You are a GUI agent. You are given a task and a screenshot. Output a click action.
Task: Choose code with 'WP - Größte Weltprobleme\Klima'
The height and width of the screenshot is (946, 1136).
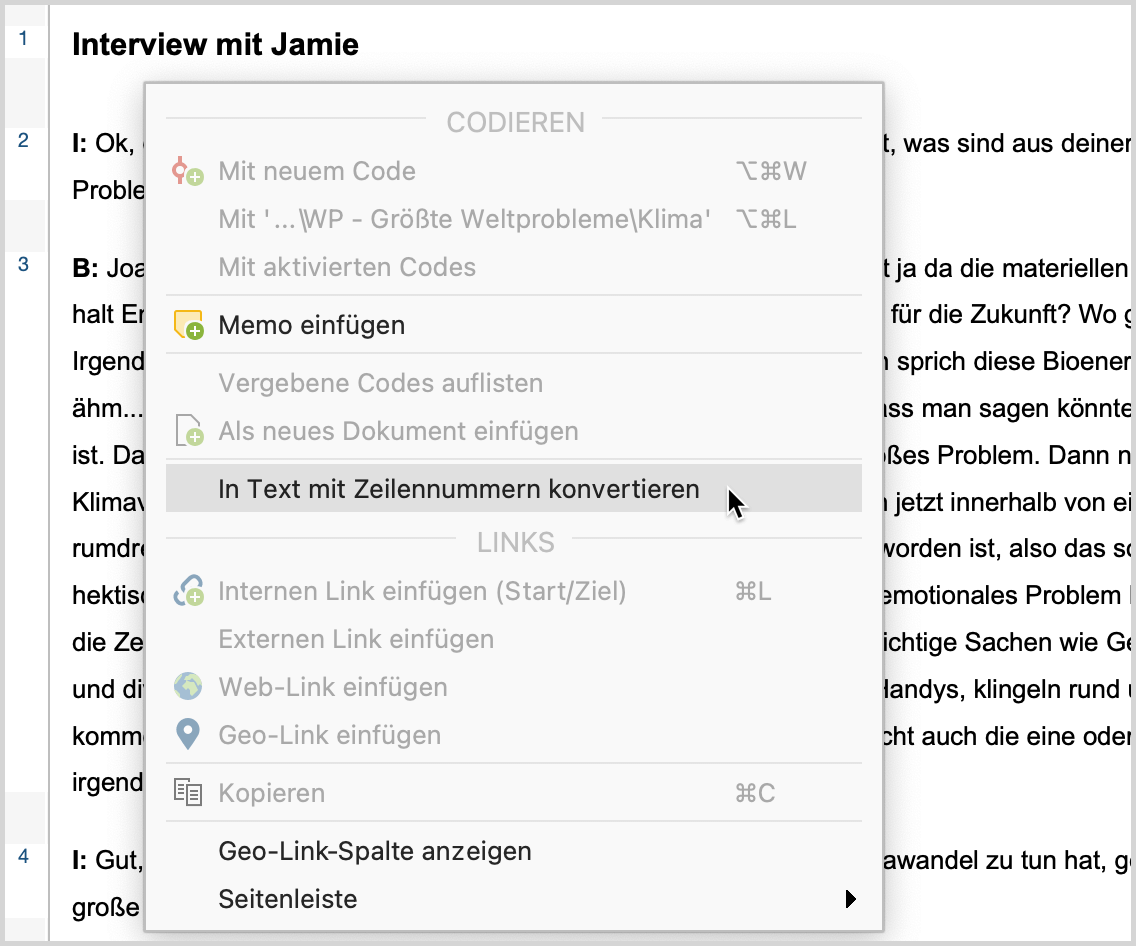coord(464,219)
